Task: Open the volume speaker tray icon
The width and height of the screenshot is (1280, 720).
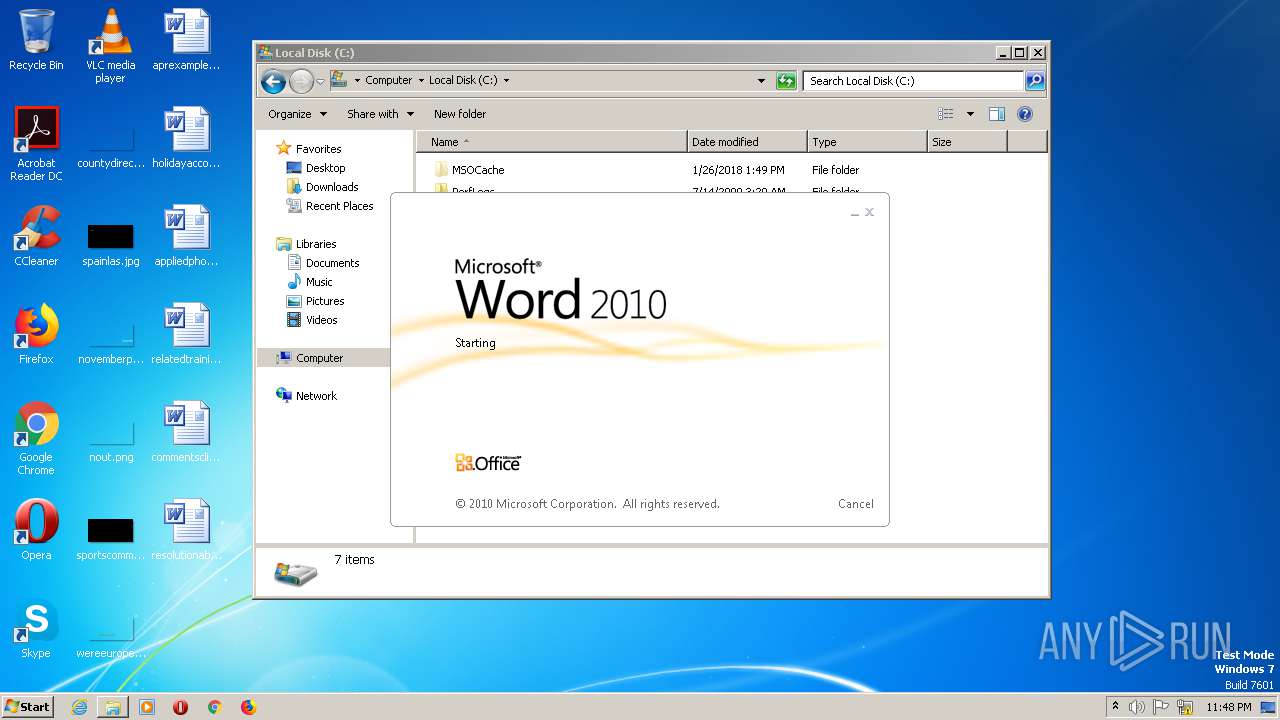Action: pyautogui.click(x=1137, y=707)
